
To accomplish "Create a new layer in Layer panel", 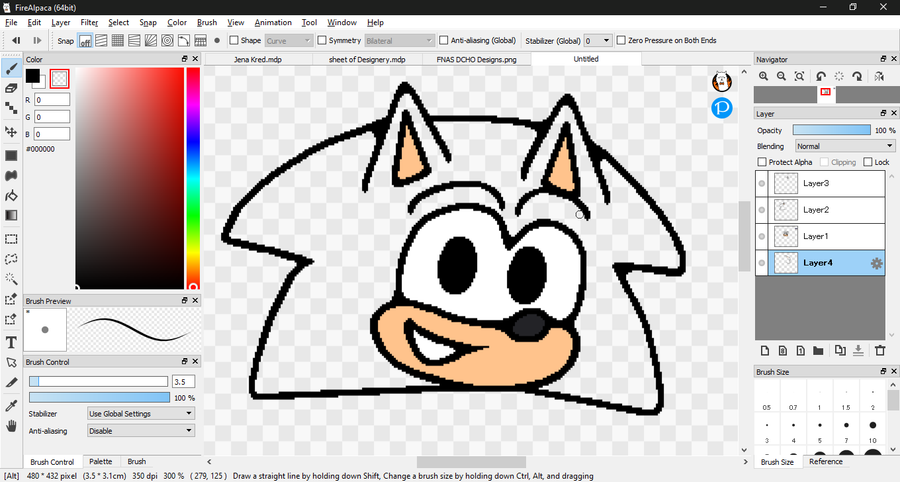I will (x=765, y=350).
